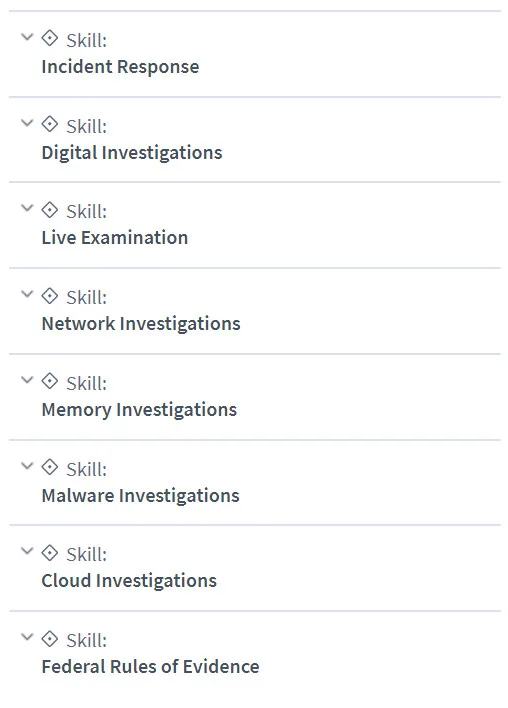
Task: Open the Malware Investigations skill title
Action: point(140,496)
